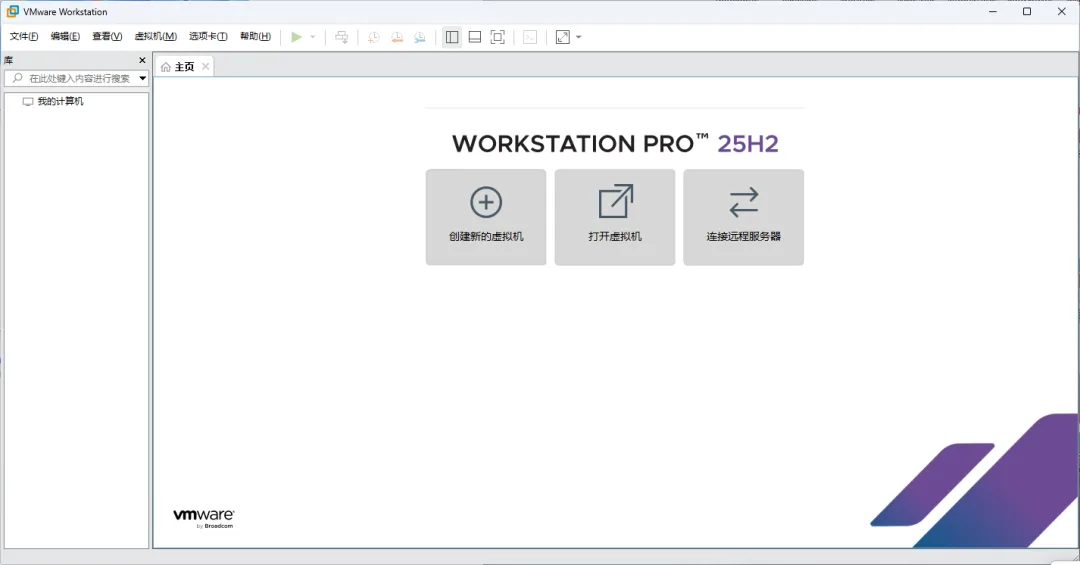Open the stretch display dropdown arrow

point(579,37)
